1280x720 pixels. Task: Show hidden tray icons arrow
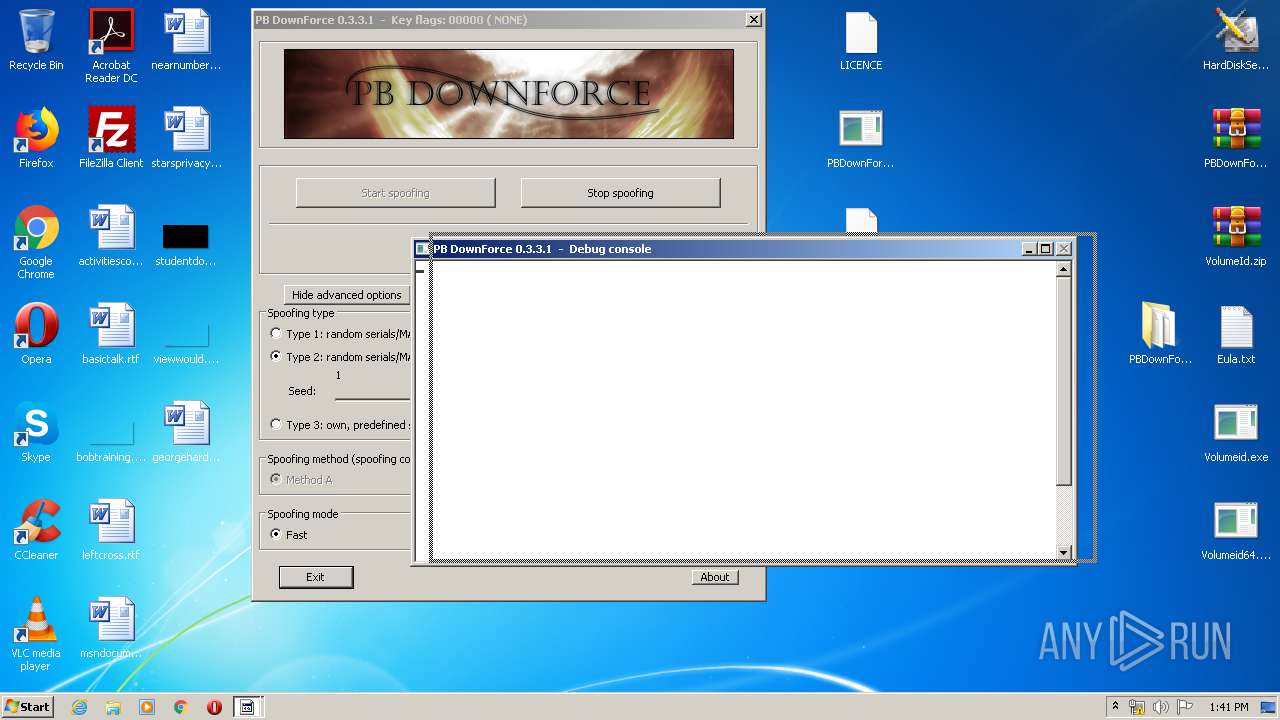point(1115,707)
